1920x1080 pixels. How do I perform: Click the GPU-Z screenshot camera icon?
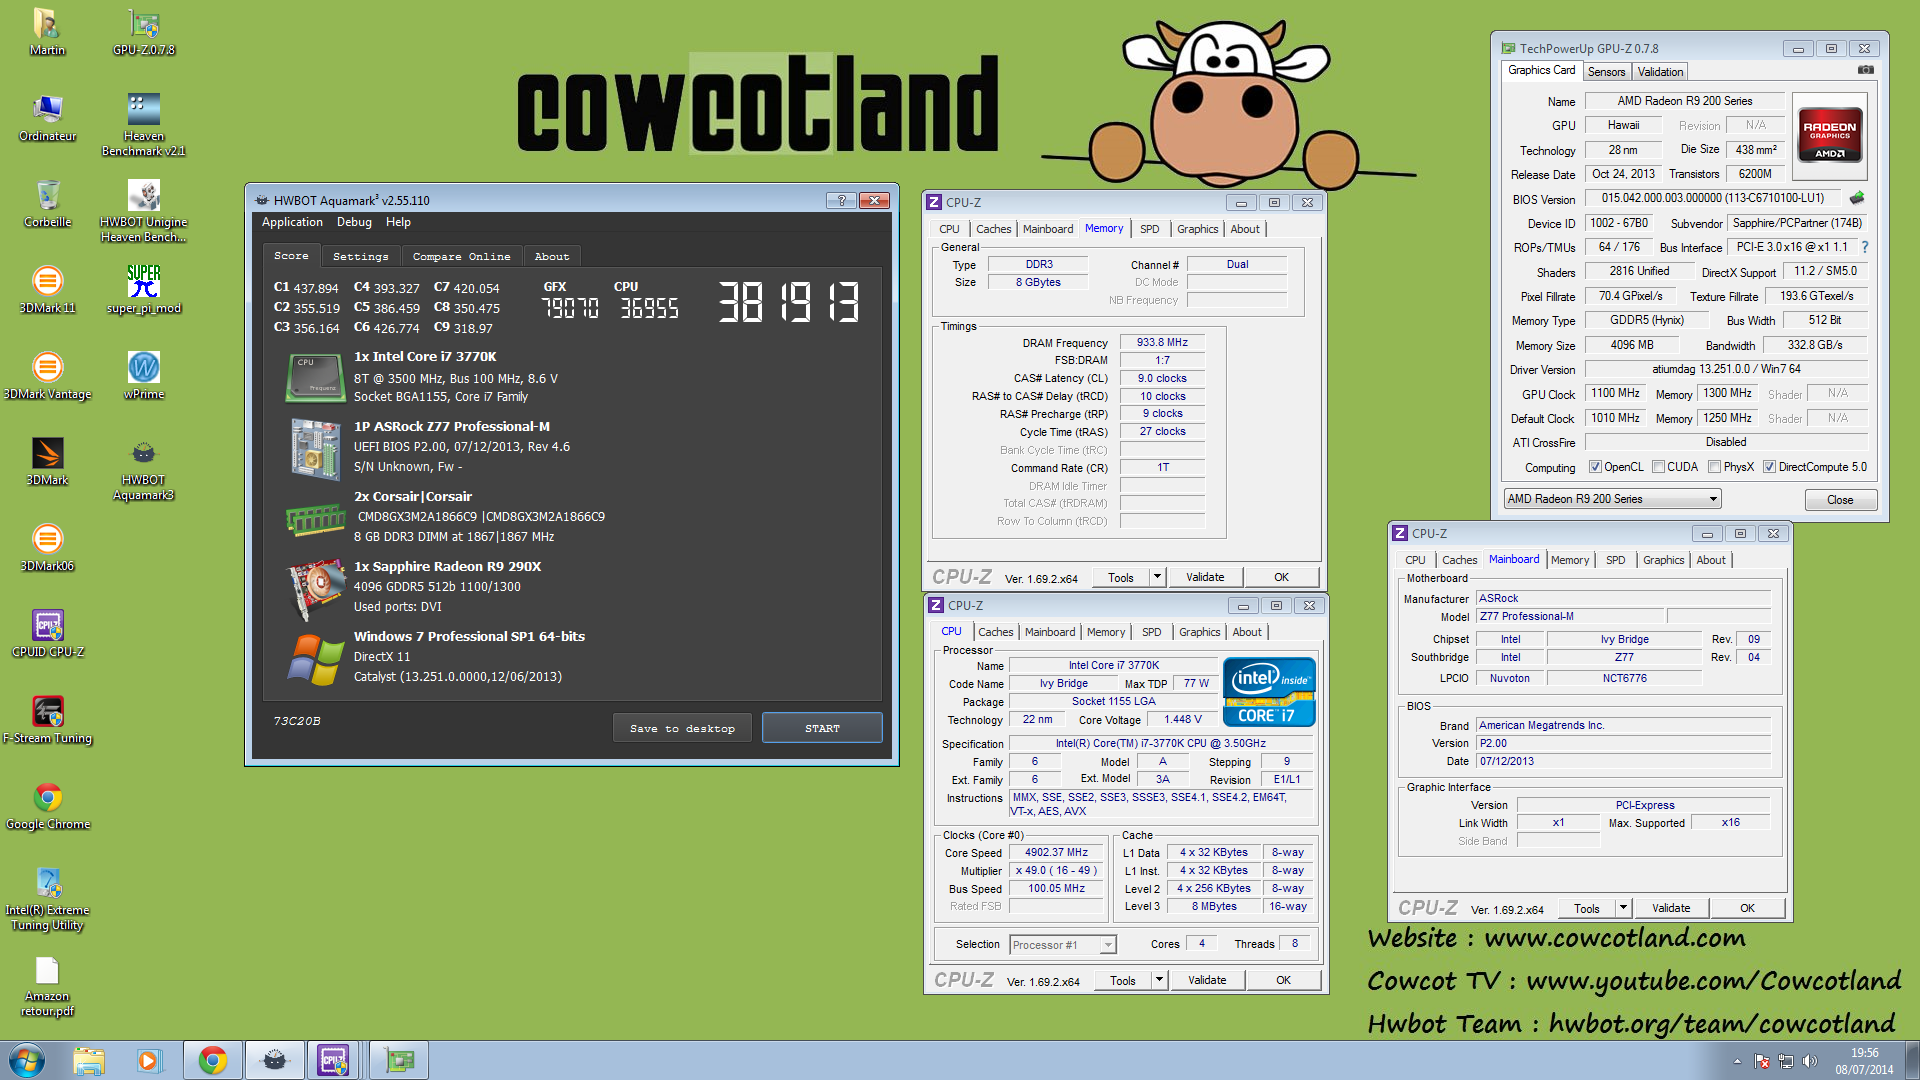1865,70
